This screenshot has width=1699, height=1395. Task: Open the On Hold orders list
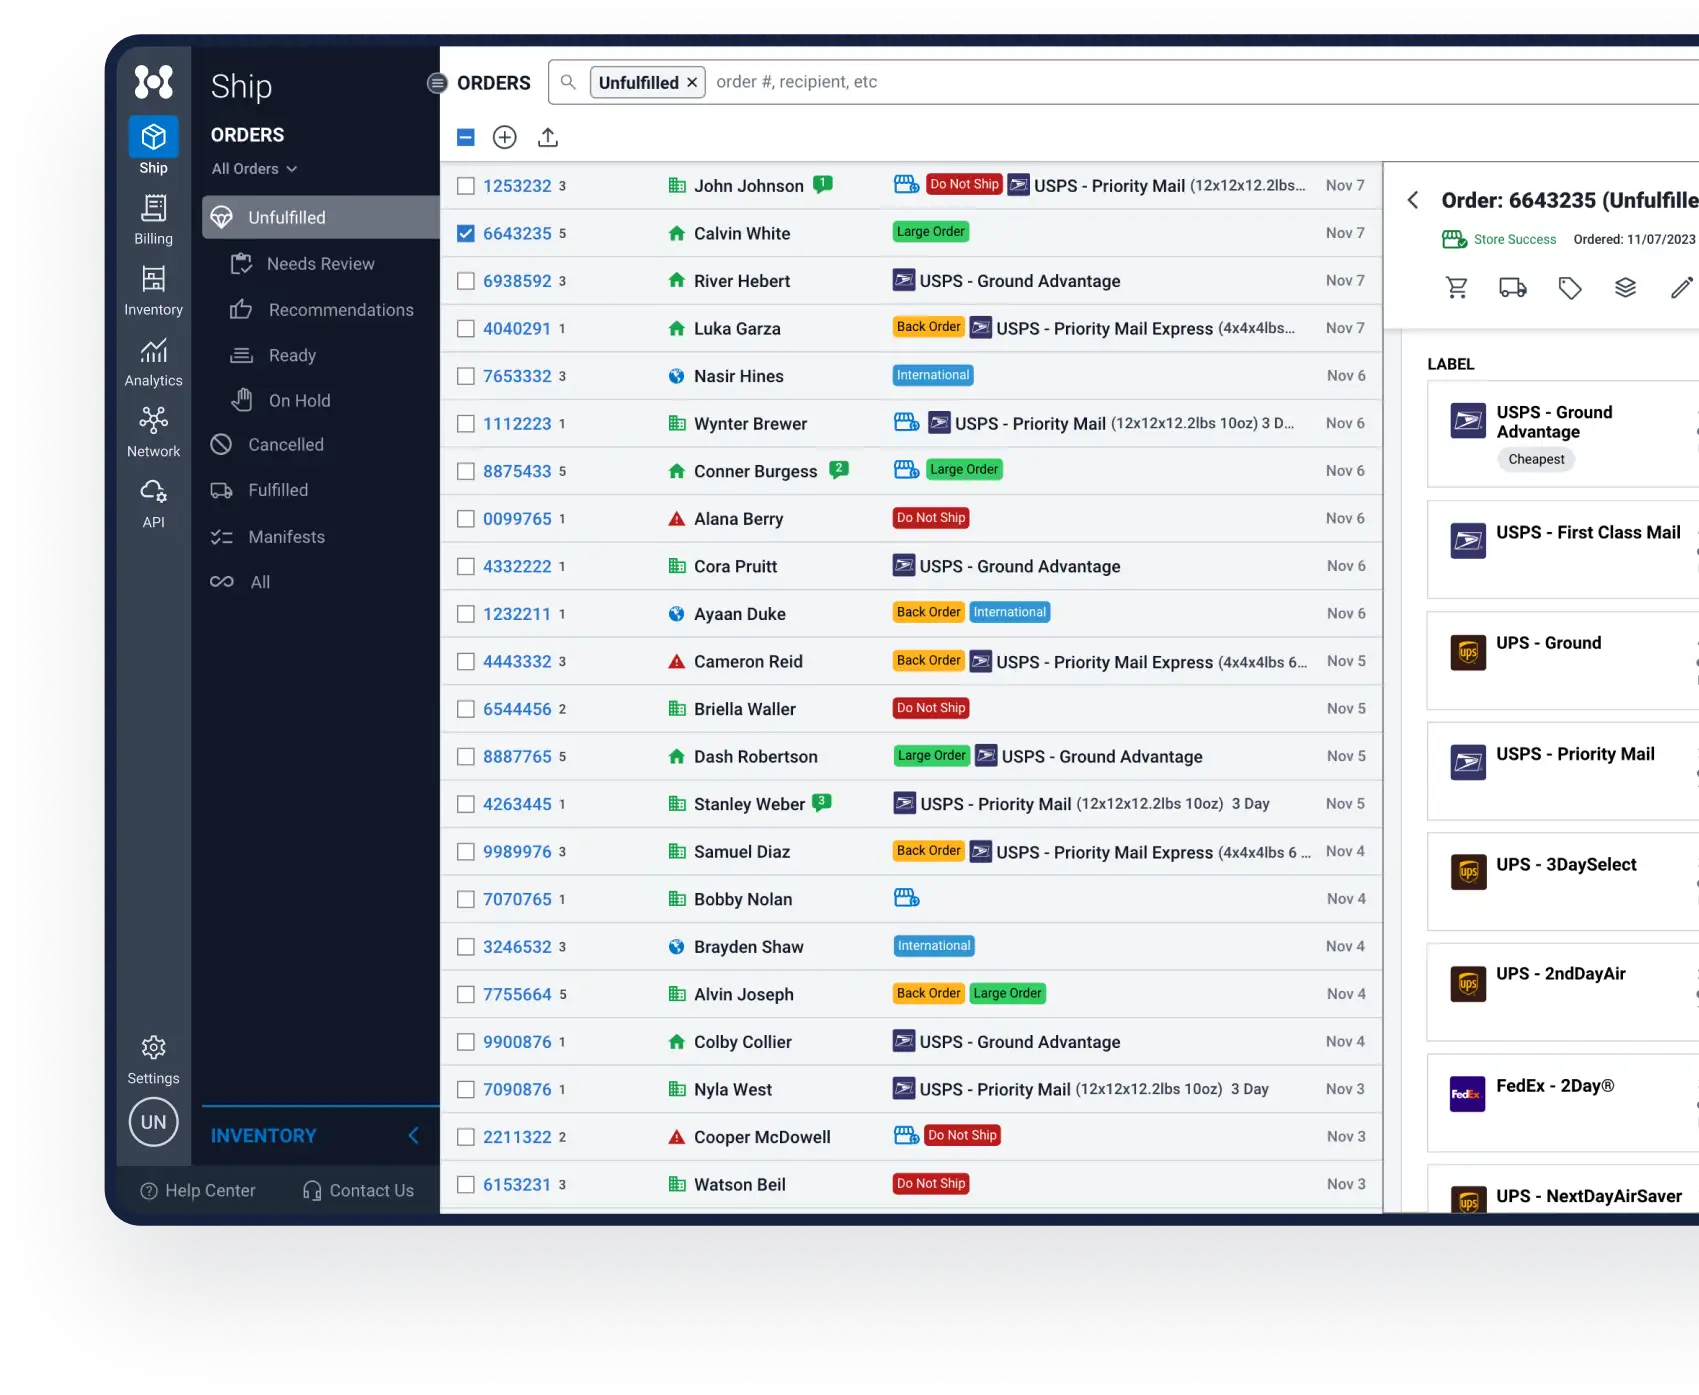click(299, 401)
